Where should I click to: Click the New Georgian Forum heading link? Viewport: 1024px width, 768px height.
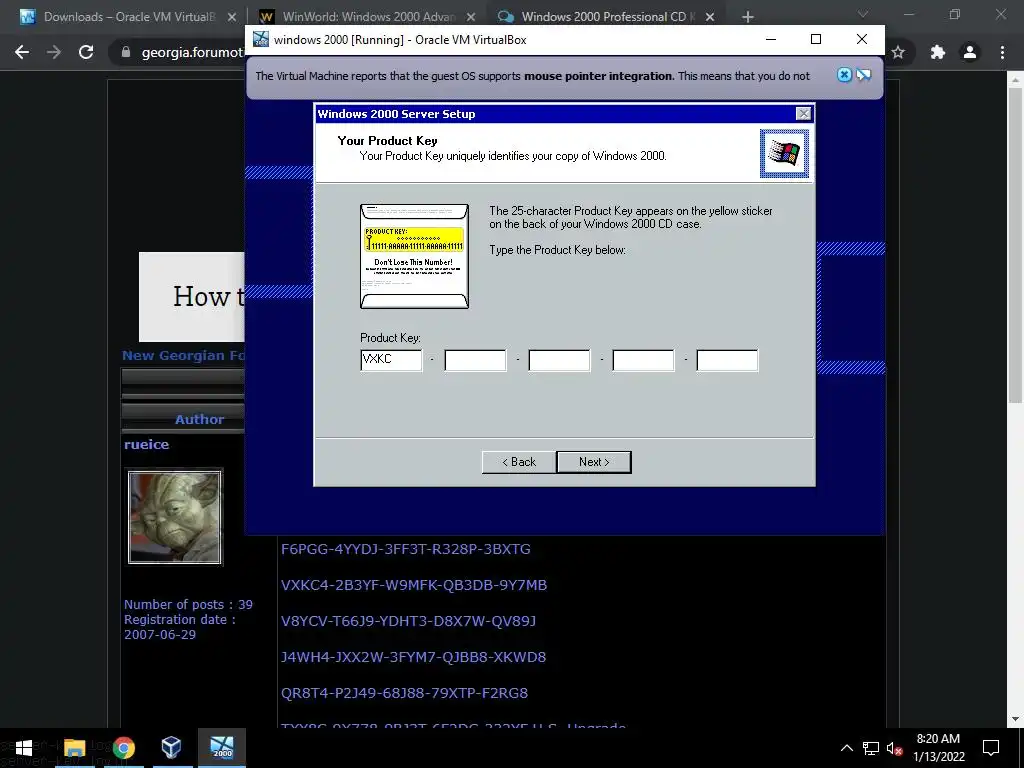(184, 355)
